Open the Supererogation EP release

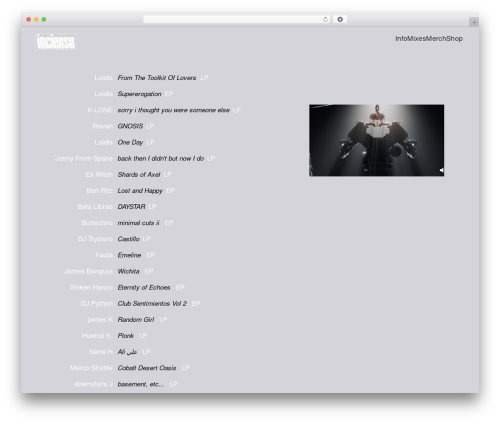(139, 94)
